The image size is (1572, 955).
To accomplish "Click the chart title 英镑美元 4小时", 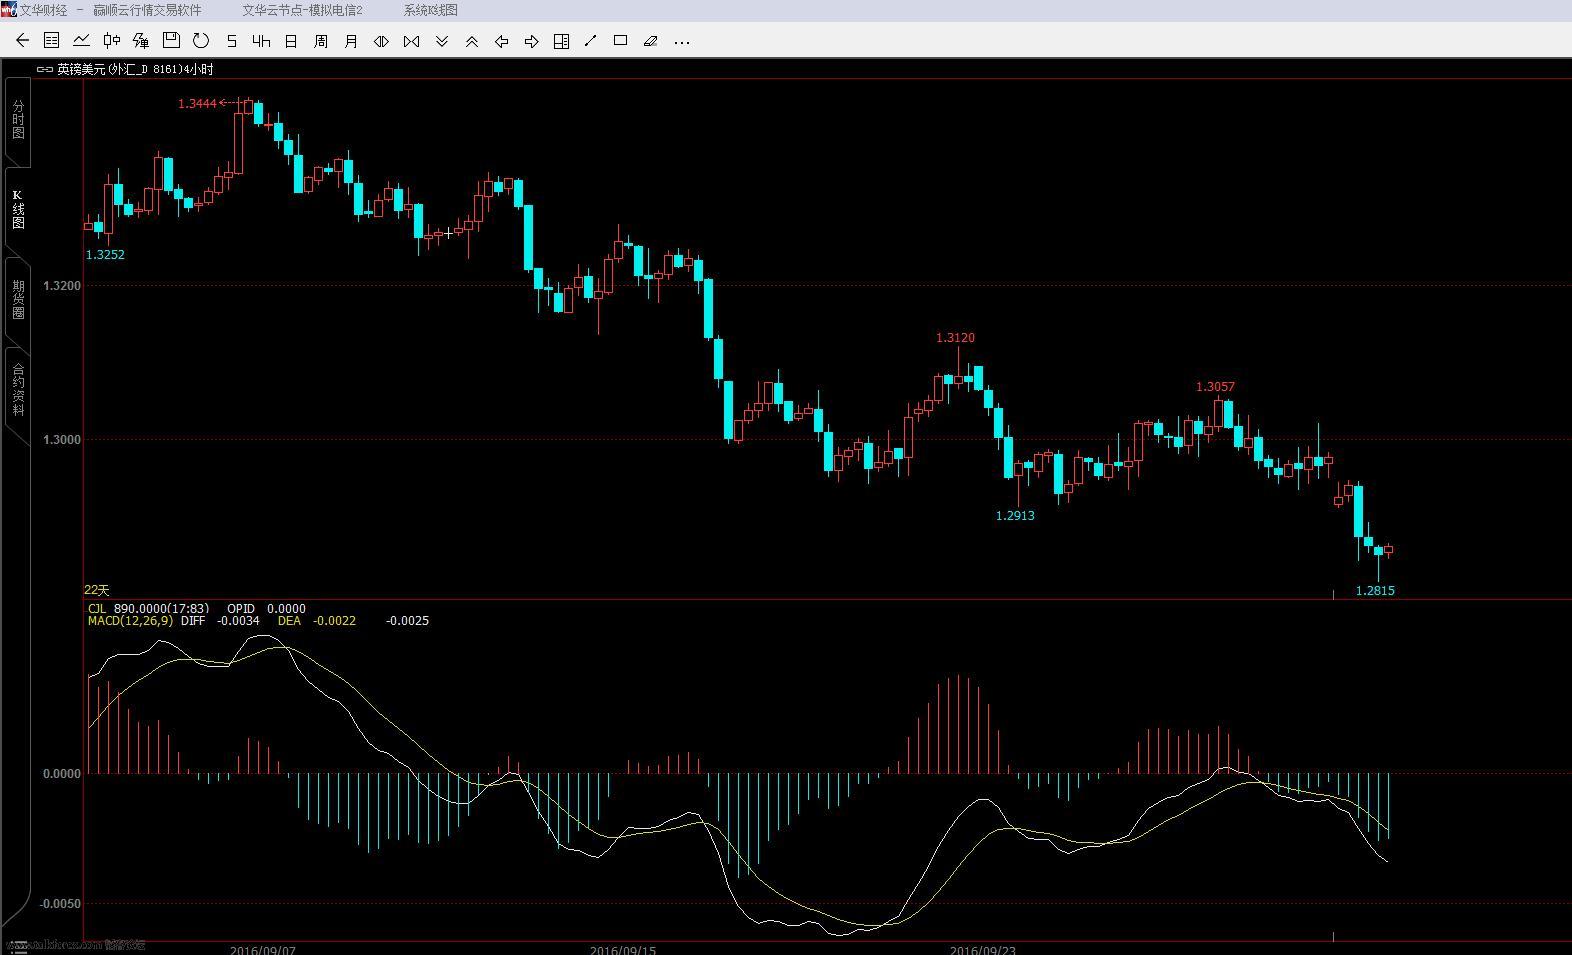I will (x=135, y=69).
